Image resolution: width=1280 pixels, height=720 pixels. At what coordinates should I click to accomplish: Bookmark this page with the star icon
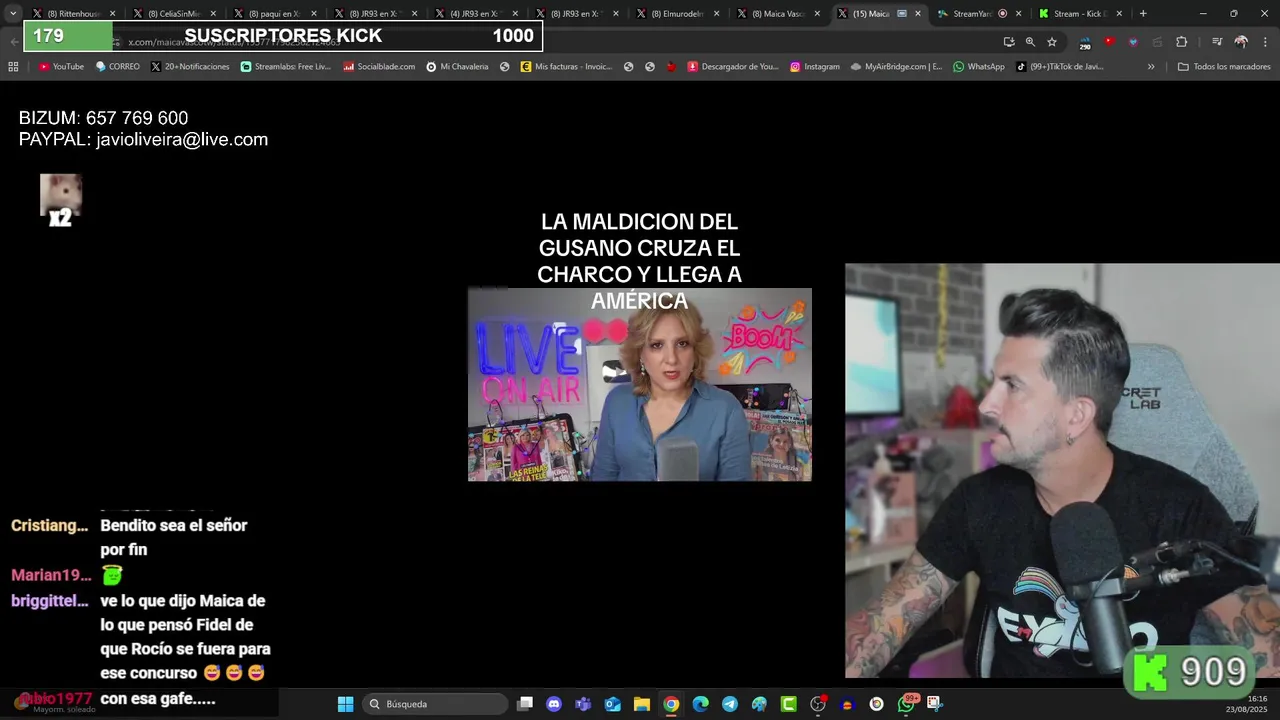[x=1052, y=42]
